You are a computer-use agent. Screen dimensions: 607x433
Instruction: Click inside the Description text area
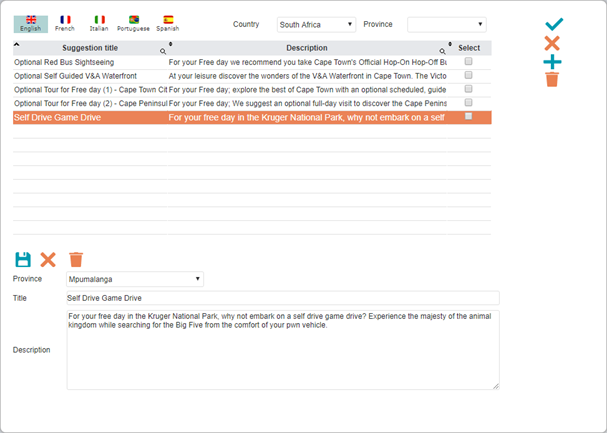(283, 350)
